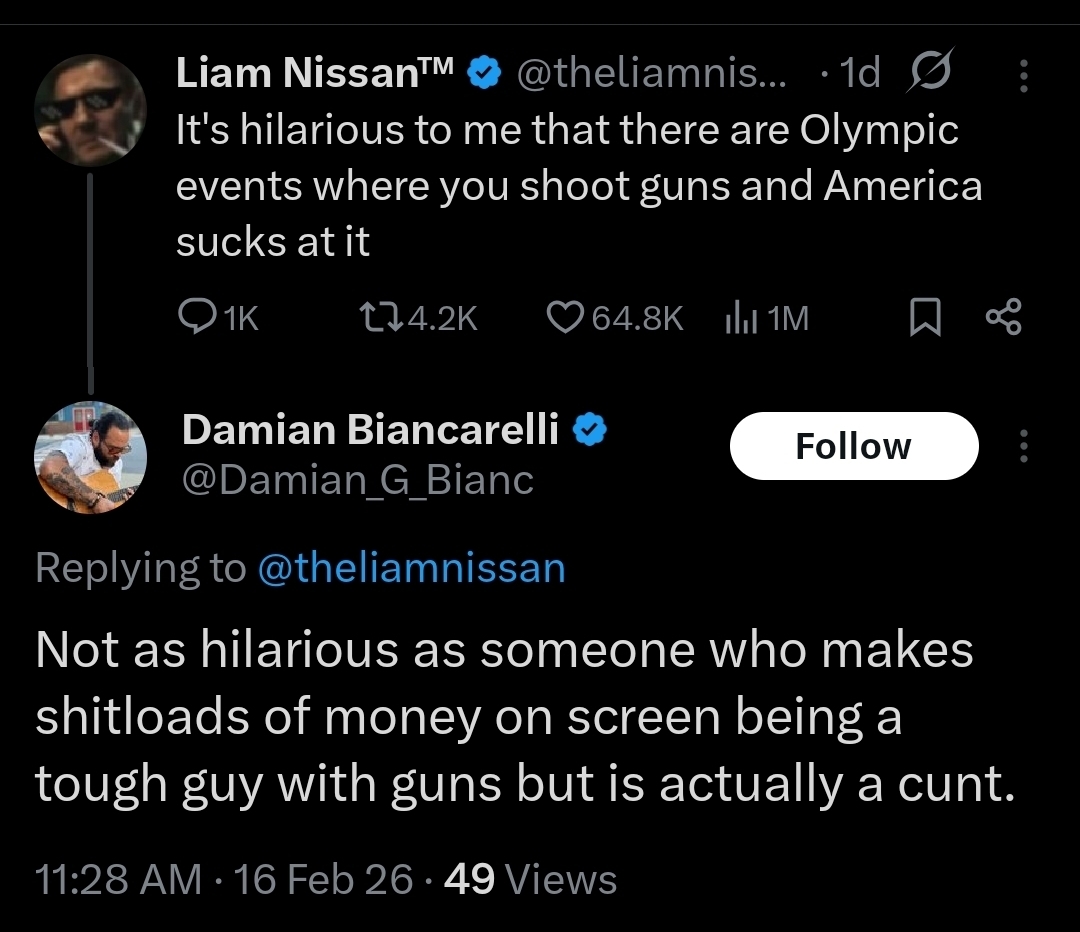
Task: Click Damian Biancarelli's blue verified badge
Action: coord(590,430)
